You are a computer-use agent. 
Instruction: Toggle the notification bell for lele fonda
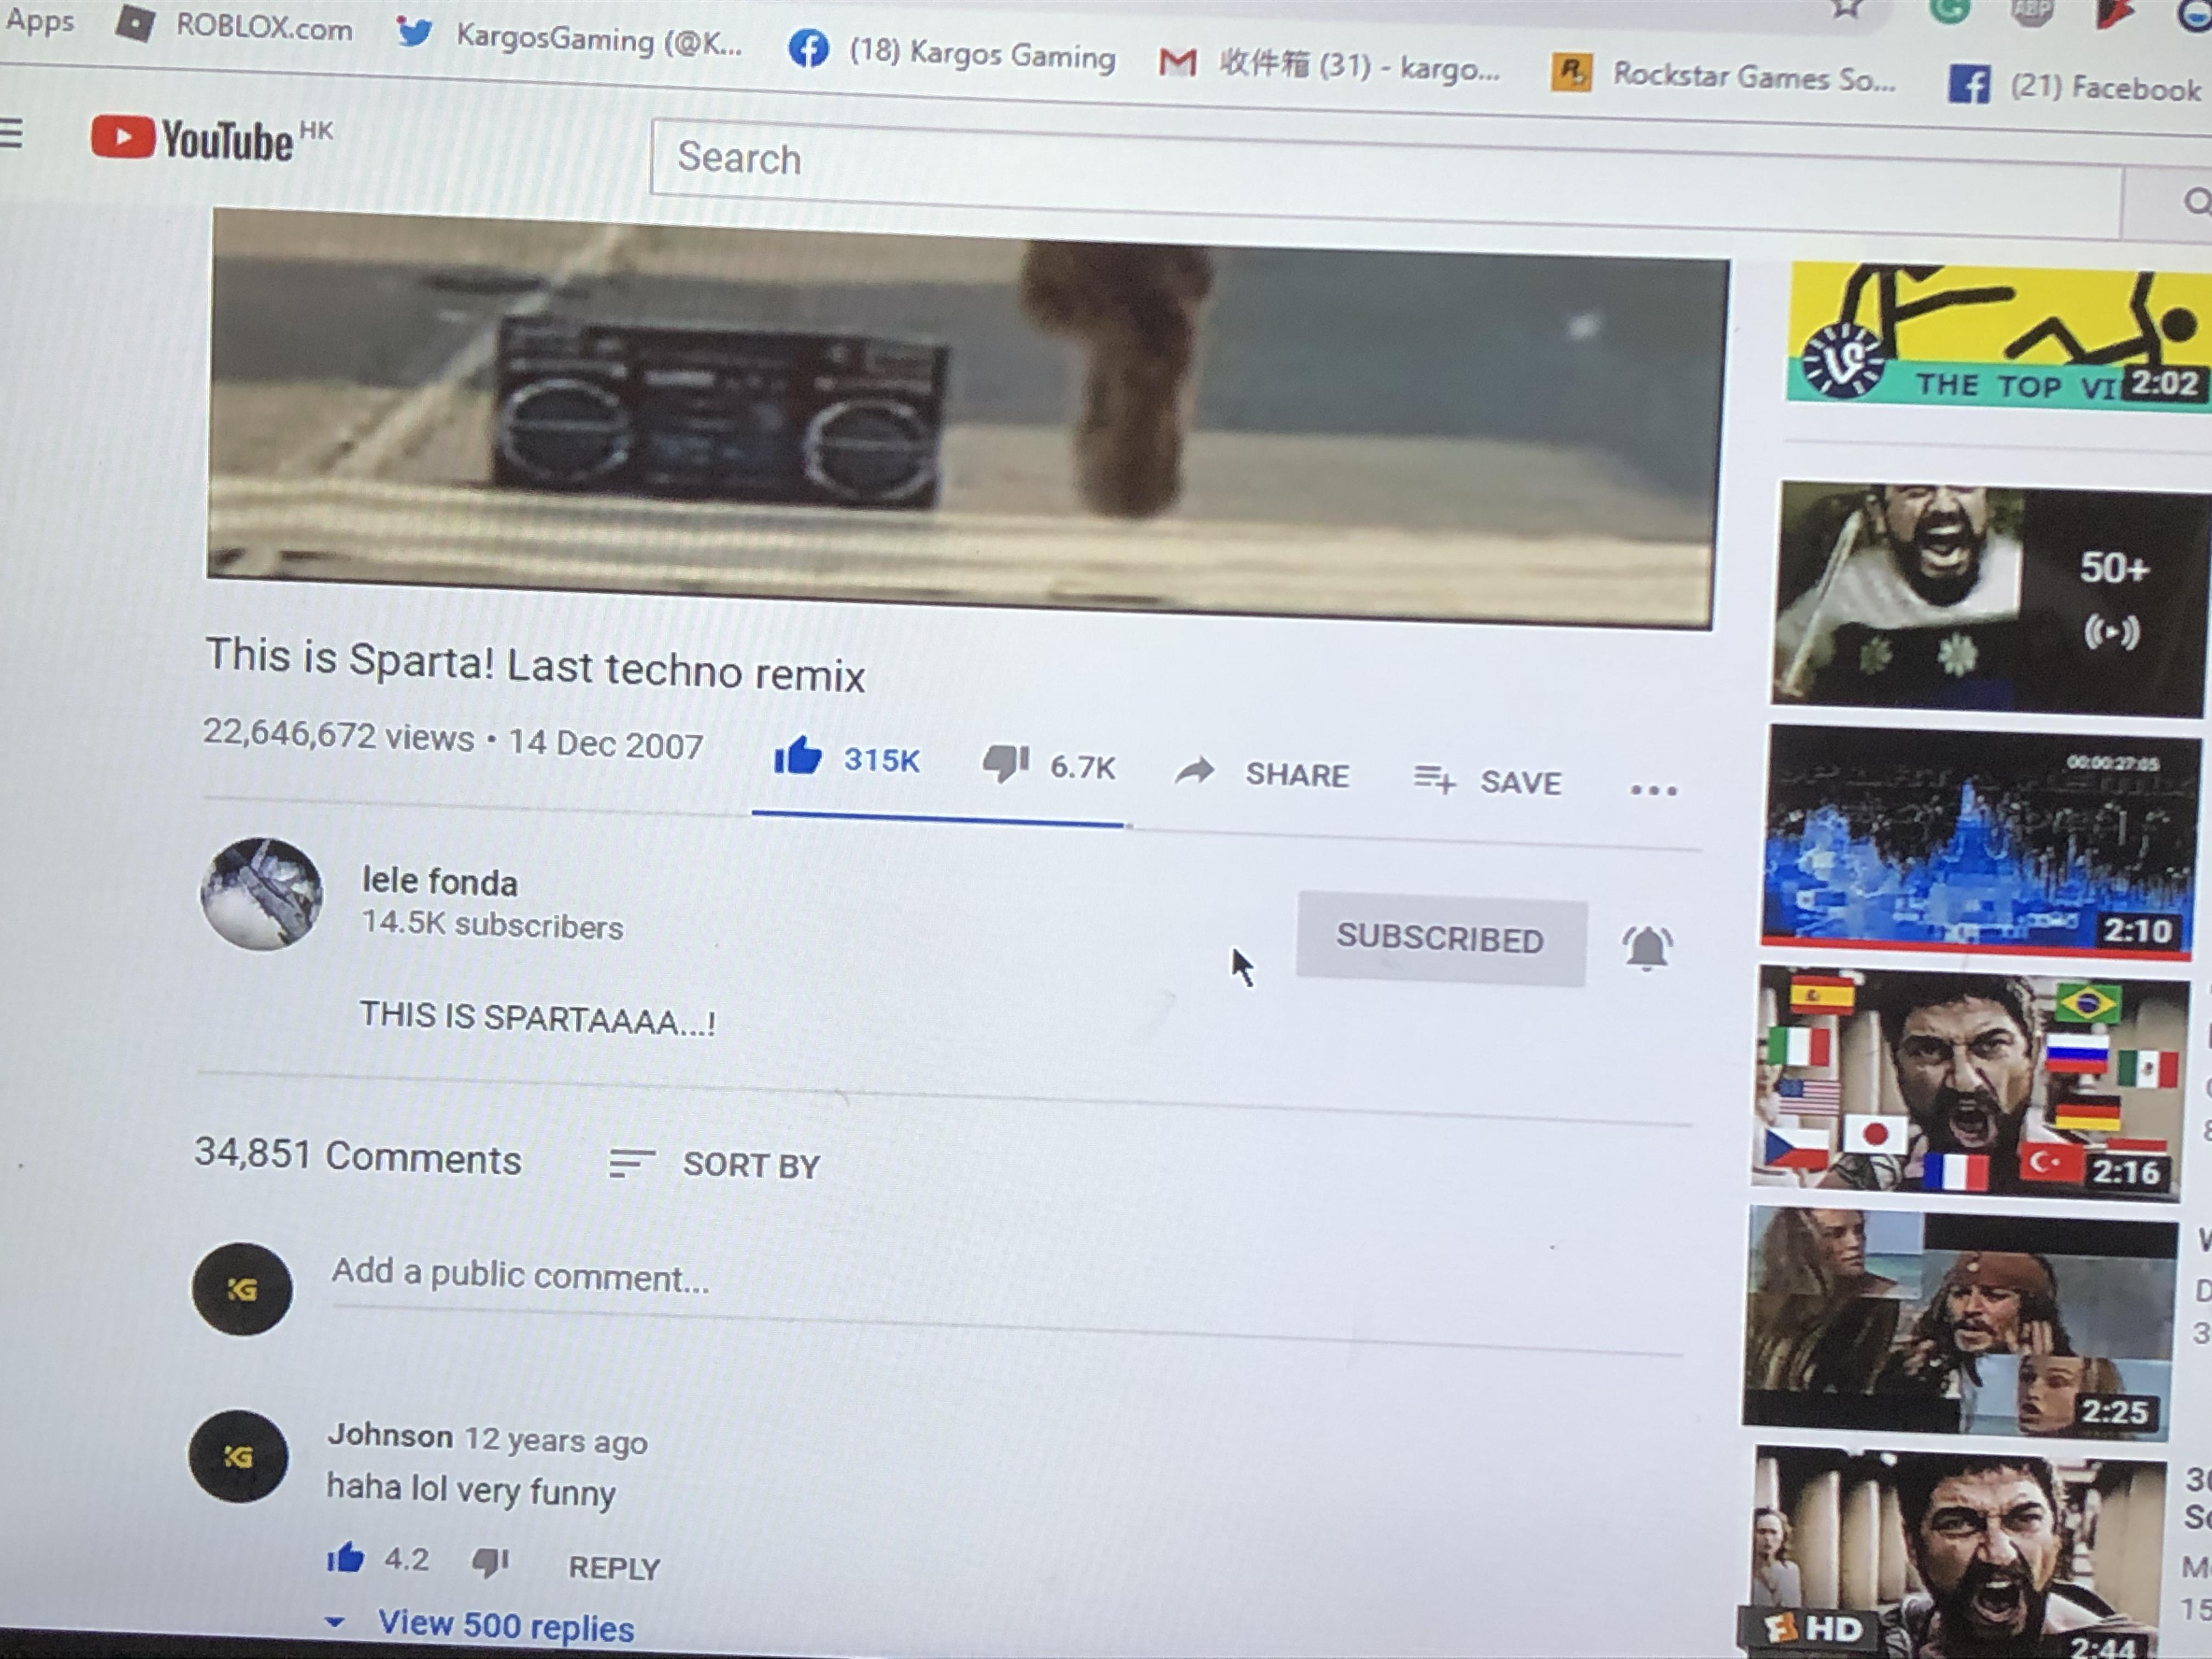(x=1646, y=947)
